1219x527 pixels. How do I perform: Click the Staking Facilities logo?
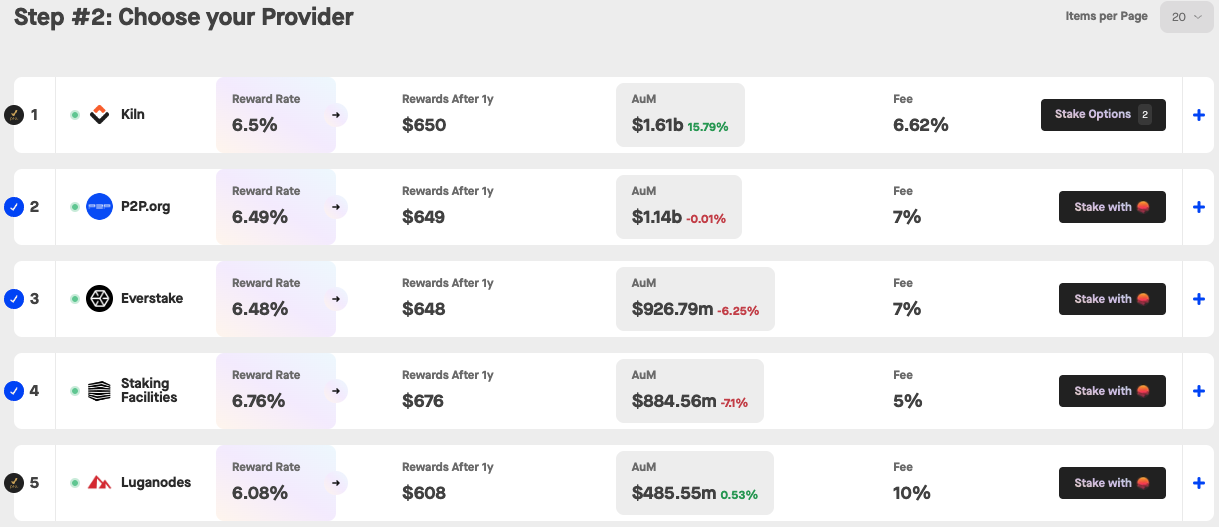tap(100, 391)
